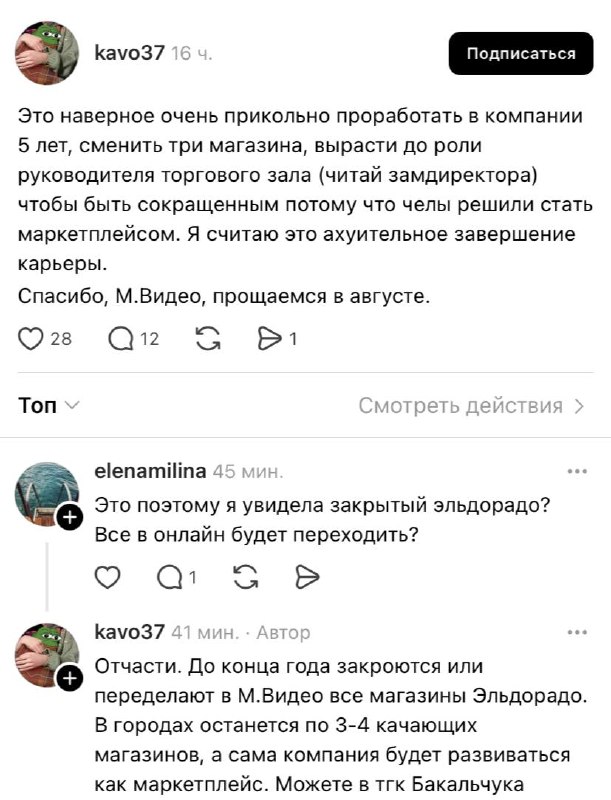611x800 pixels.
Task: Click kavo37 username in post header
Action: [x=128, y=54]
